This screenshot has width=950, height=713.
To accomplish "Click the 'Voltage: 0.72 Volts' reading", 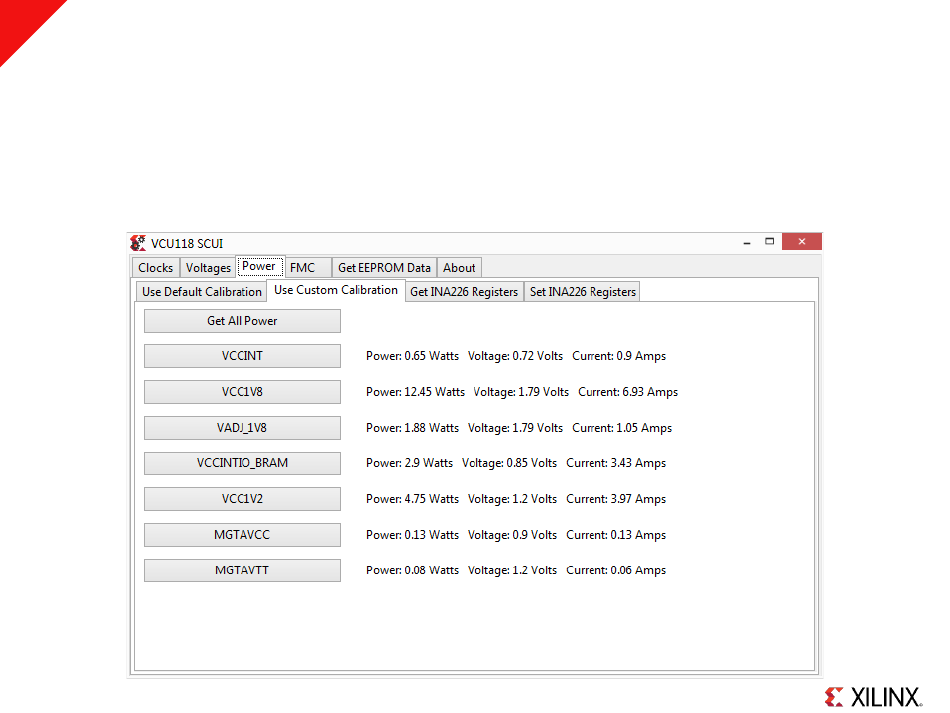I will pyautogui.click(x=515, y=356).
